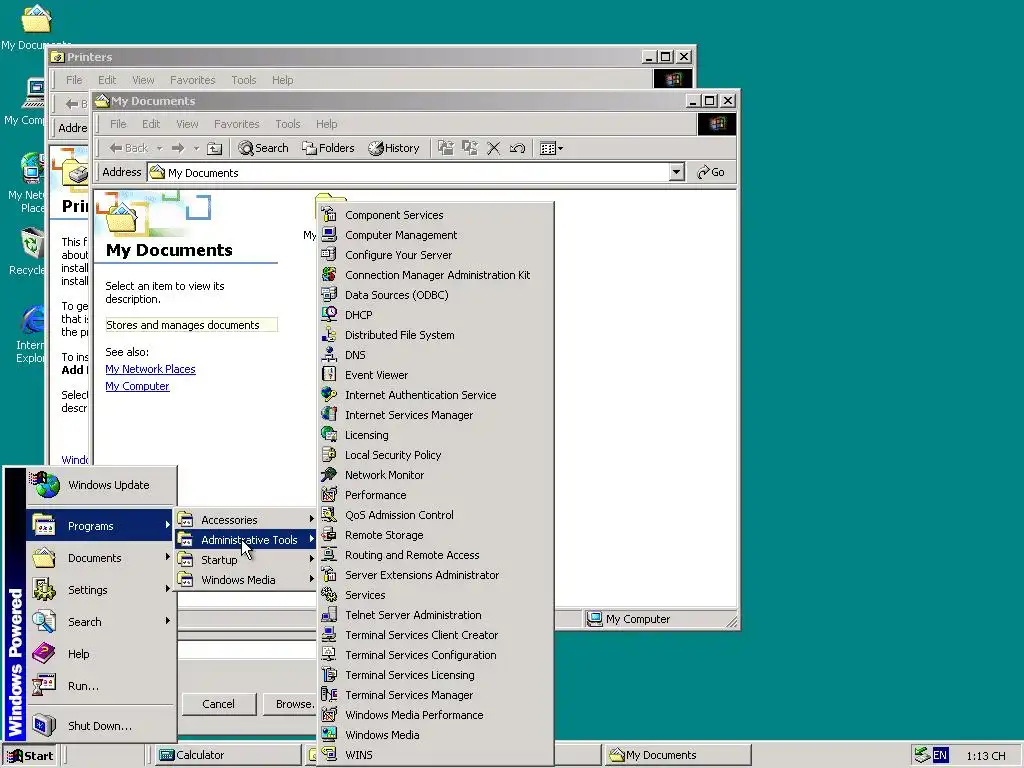The image size is (1024, 768).
Task: Open QoS Admission Control
Action: (436, 515)
